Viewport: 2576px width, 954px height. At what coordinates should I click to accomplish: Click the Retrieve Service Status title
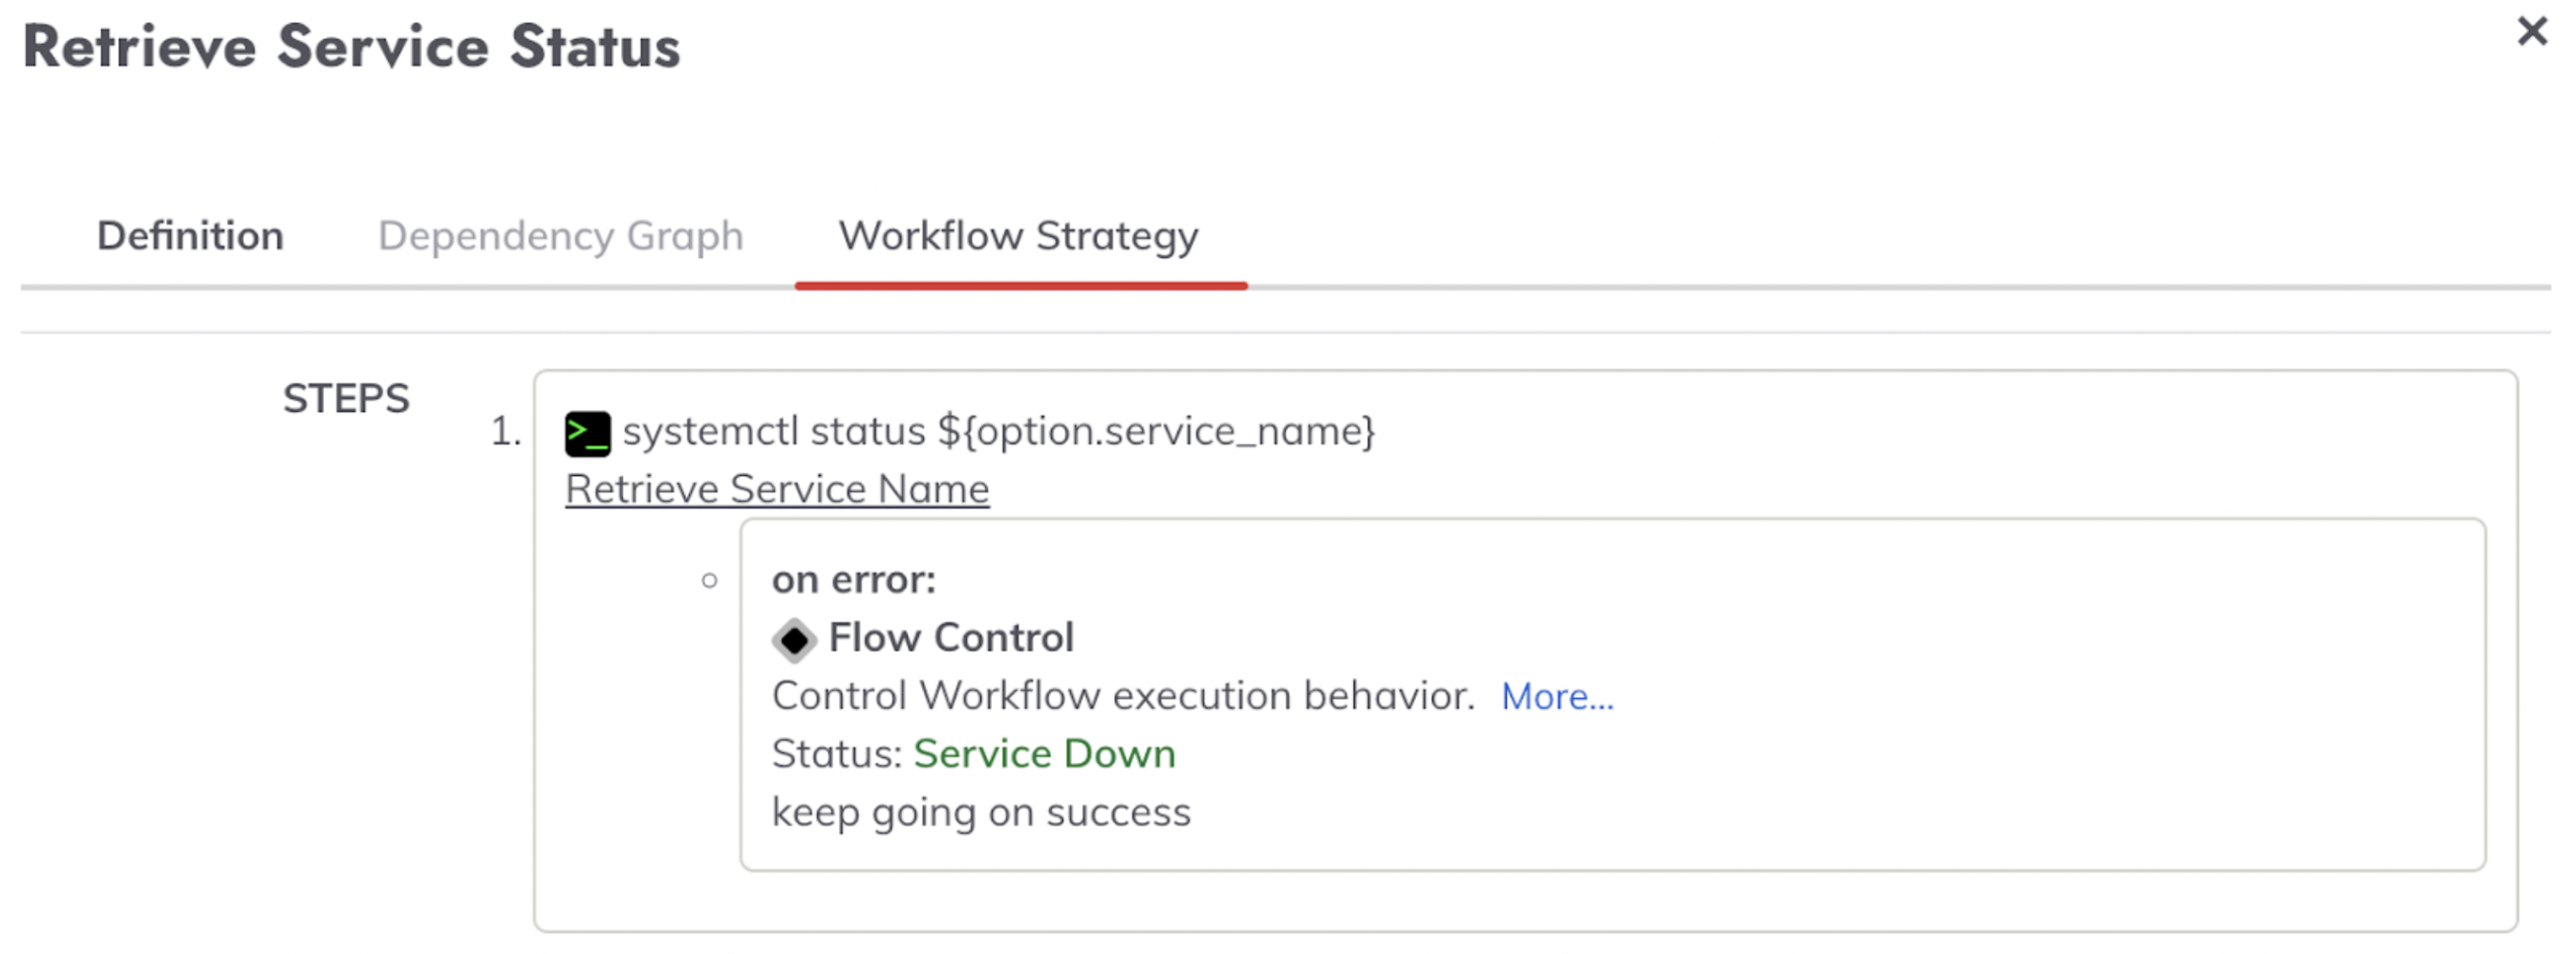351,47
